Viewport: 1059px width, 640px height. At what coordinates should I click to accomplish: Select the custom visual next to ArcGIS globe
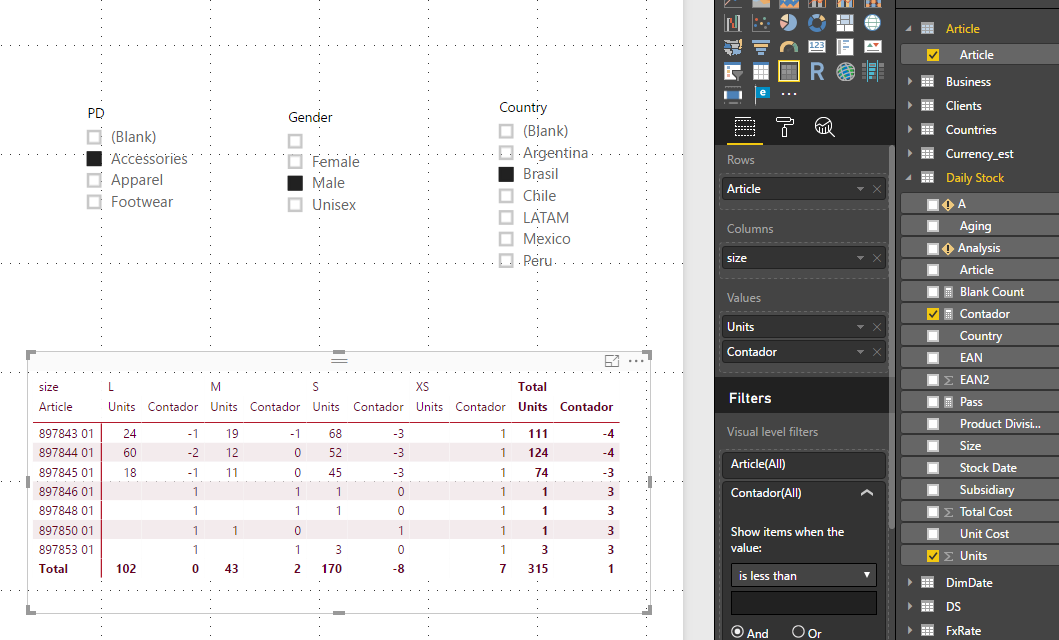(873, 72)
